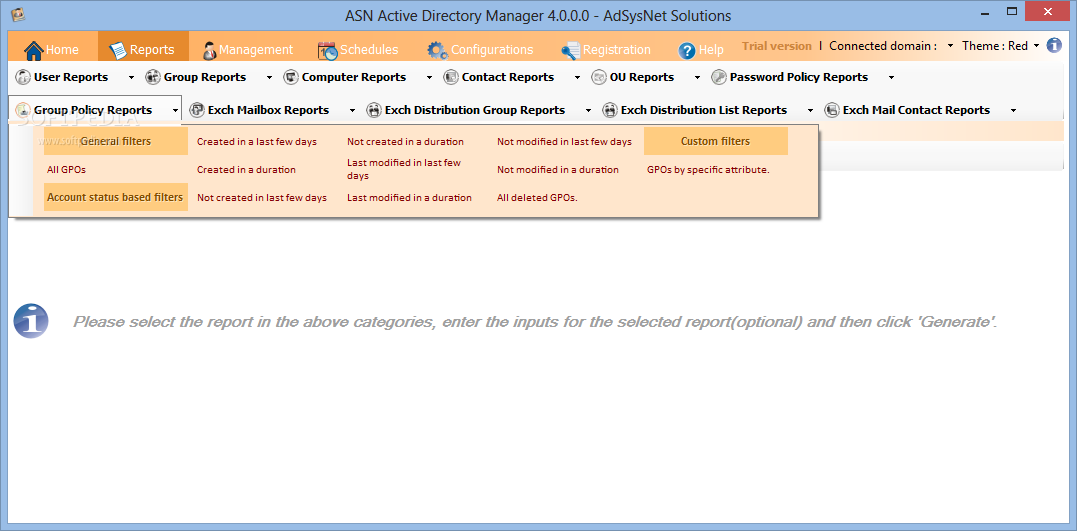Click the OU Reports icon

599,77
